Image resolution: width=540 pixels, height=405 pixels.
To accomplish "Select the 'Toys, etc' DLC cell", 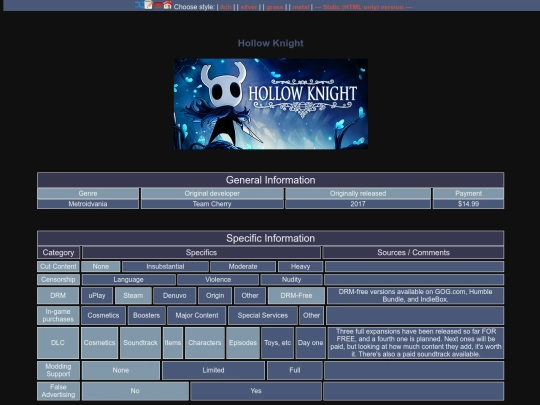I will click(278, 343).
